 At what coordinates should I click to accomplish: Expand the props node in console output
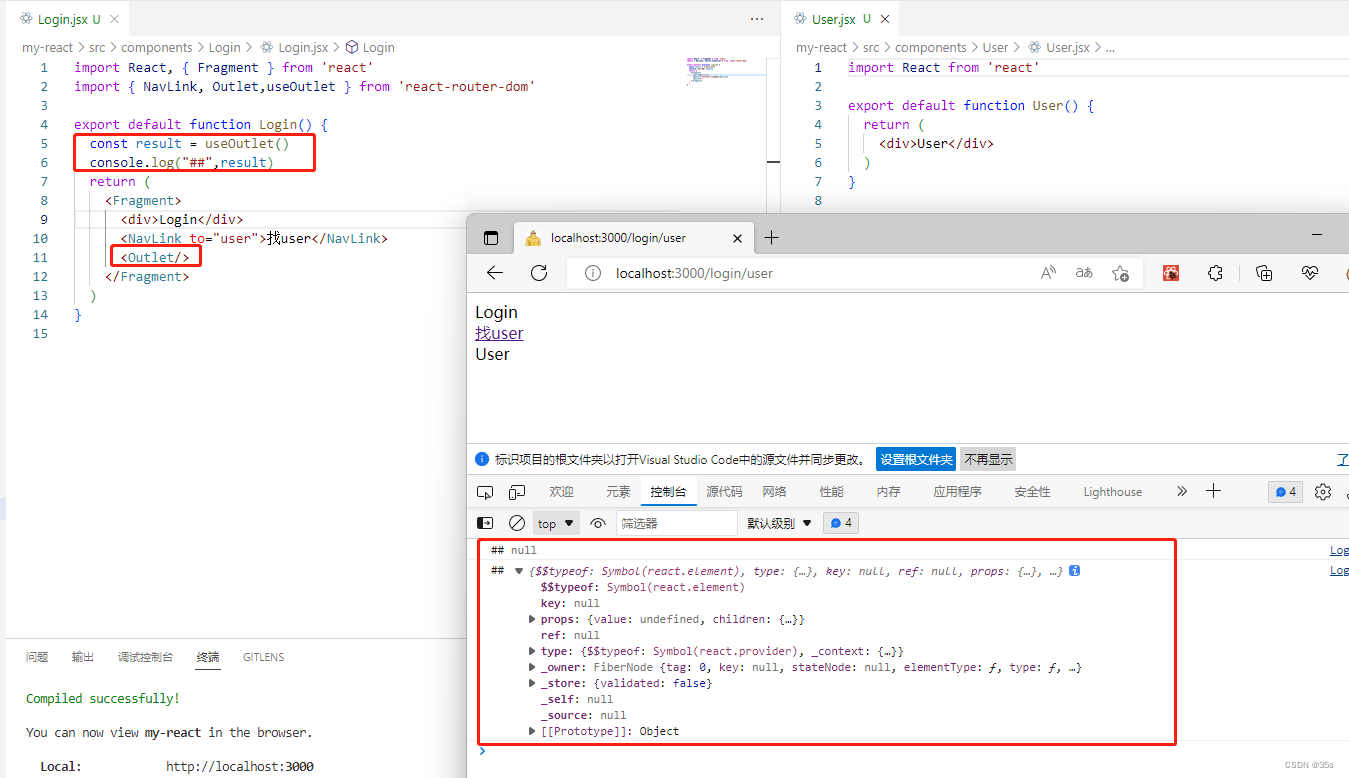pos(531,618)
